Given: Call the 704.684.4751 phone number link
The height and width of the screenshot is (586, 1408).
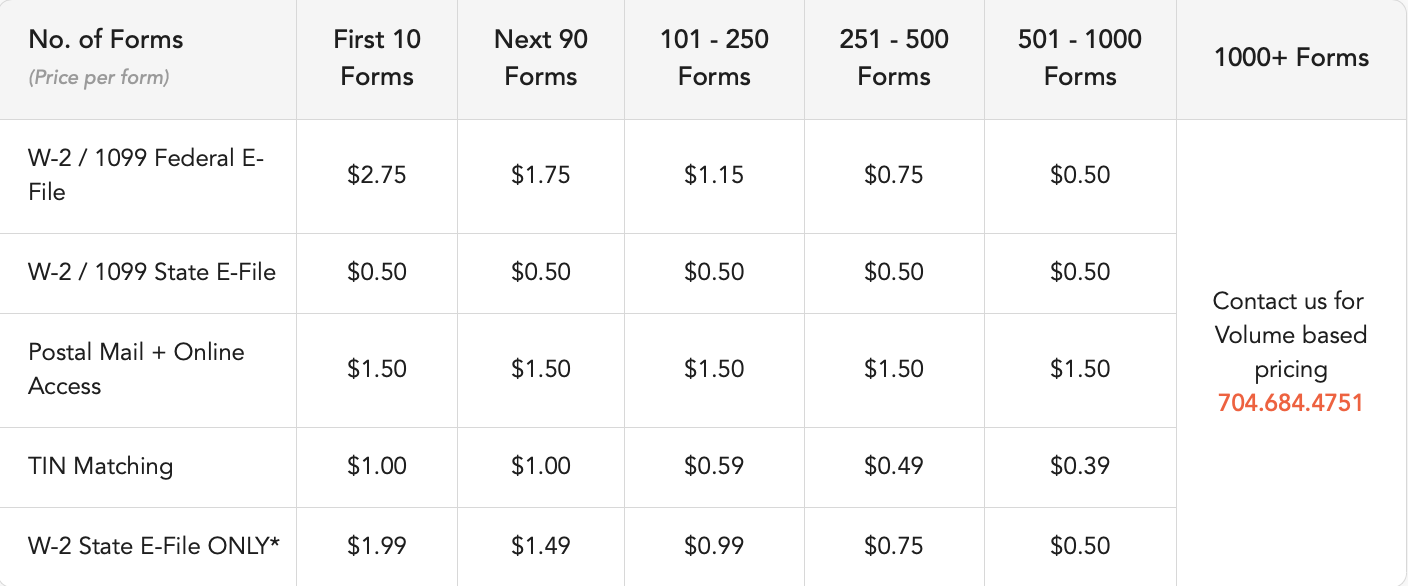Looking at the screenshot, I should coord(1290,403).
